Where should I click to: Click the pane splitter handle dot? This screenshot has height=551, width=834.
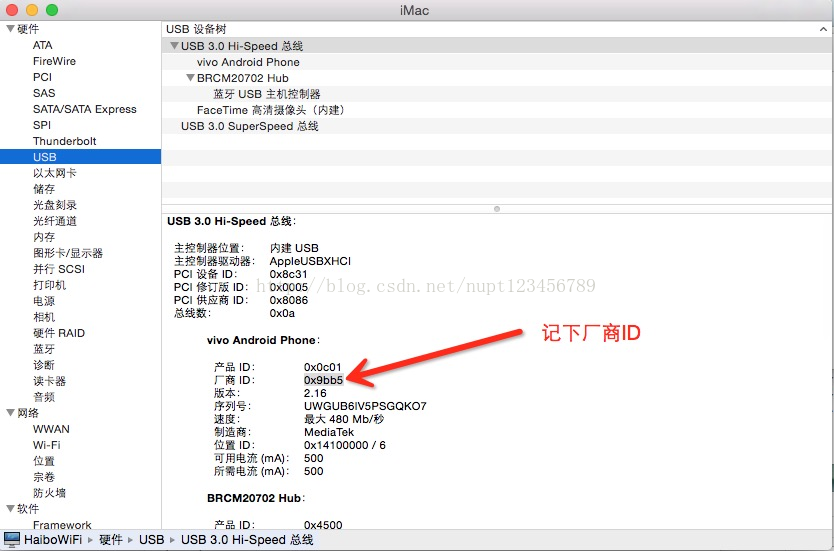(x=497, y=209)
